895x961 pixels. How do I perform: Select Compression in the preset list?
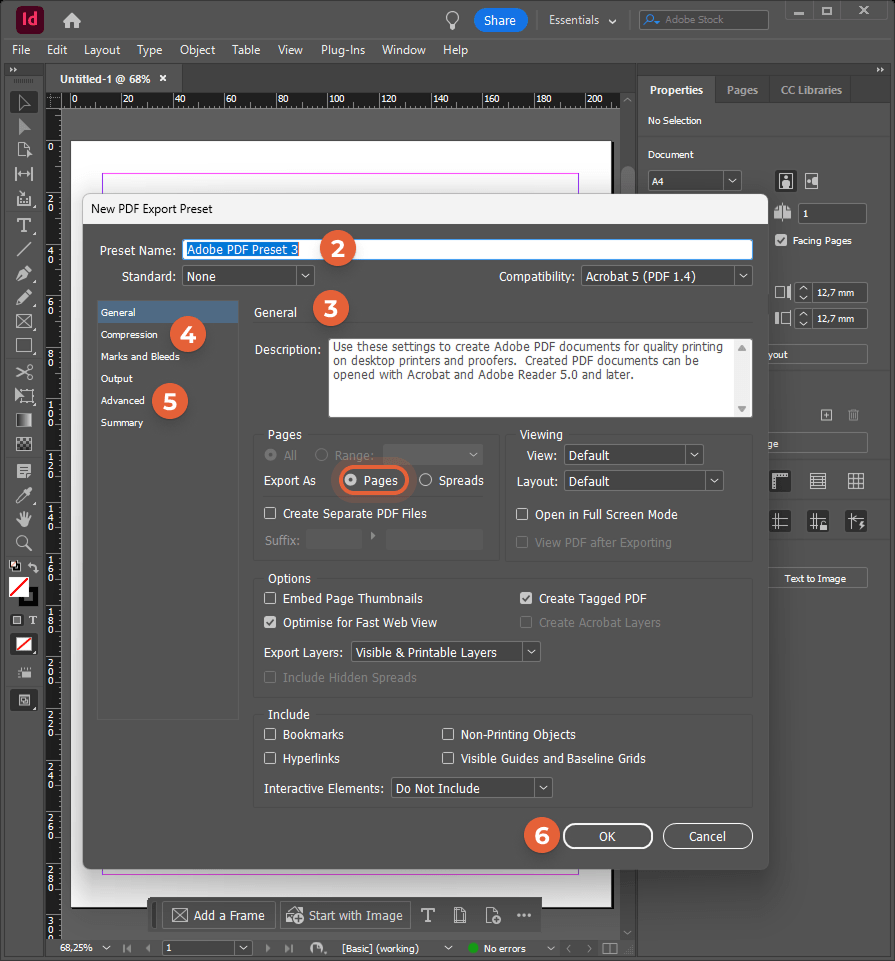tap(129, 335)
